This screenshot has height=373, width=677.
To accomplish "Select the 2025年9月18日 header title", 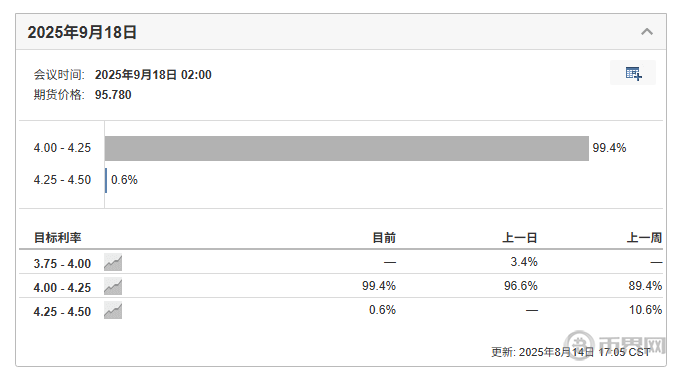I will (82, 32).
